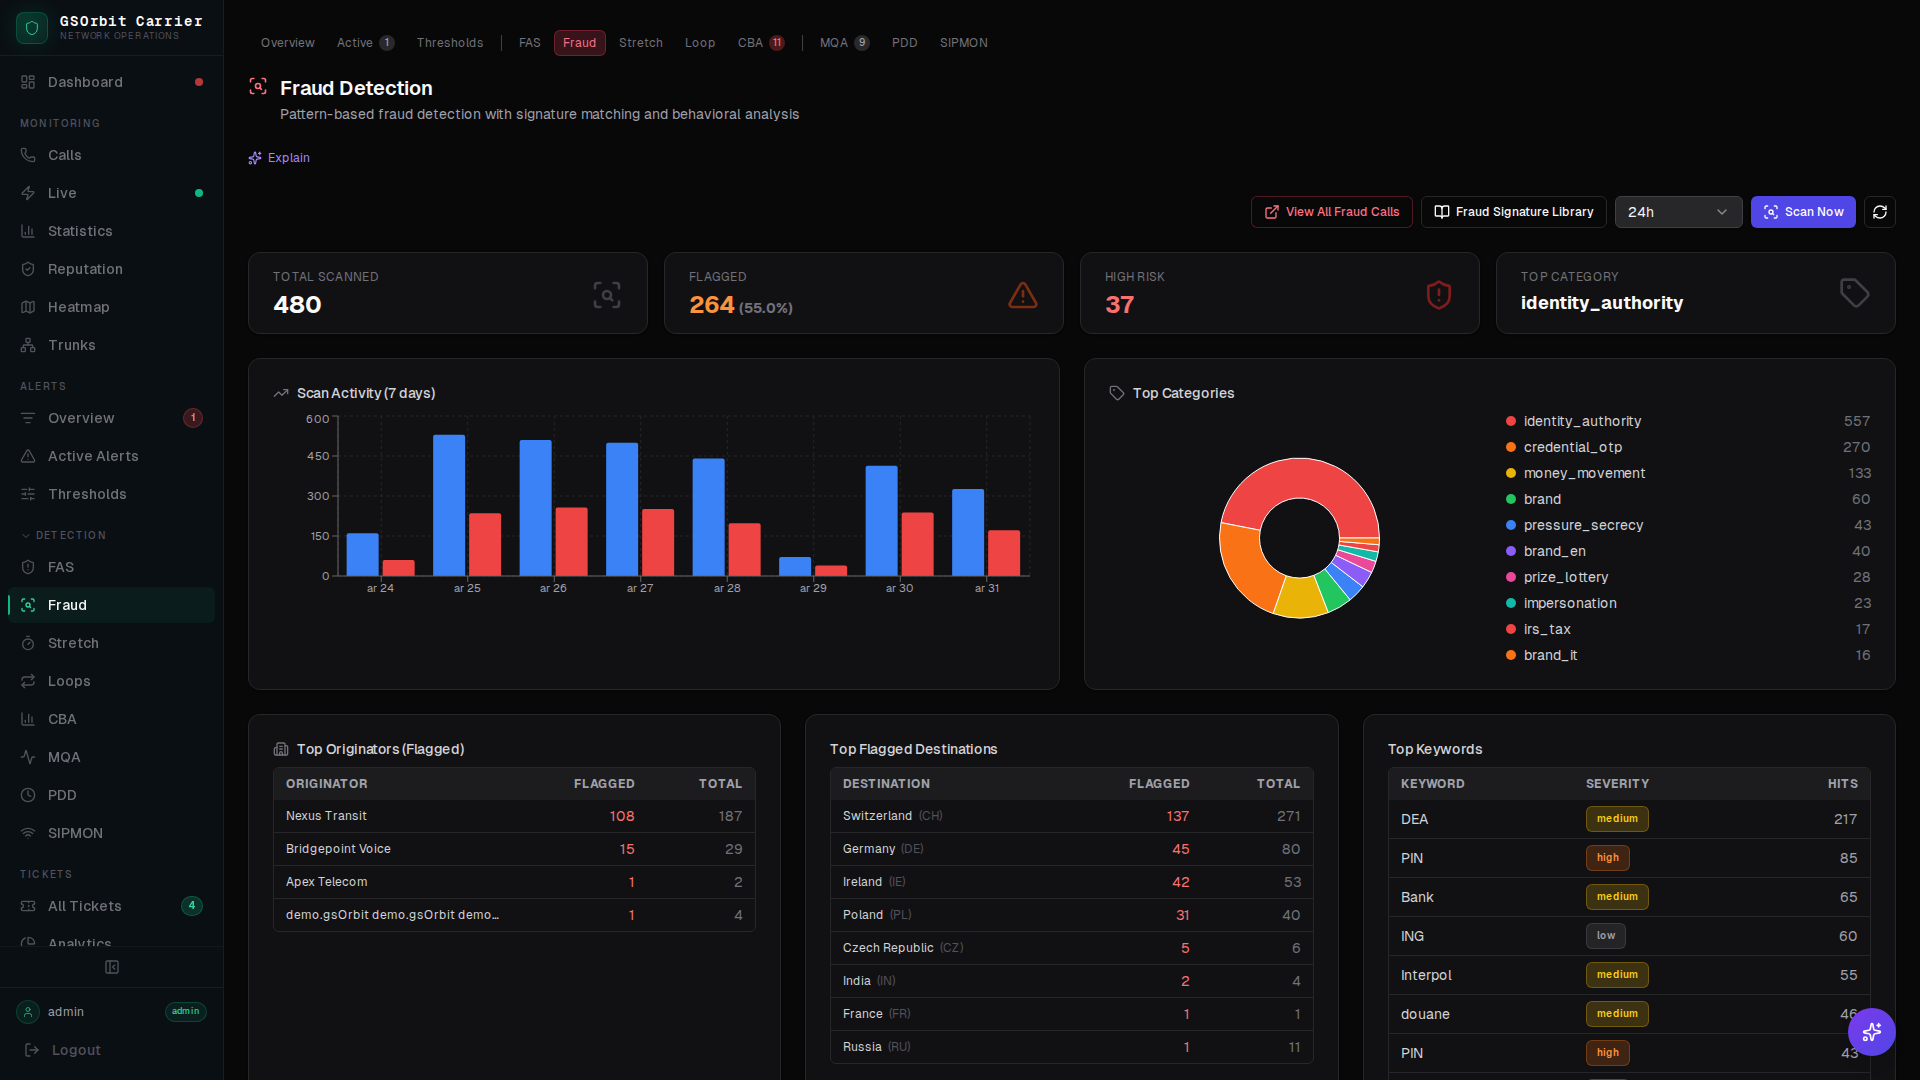Expand the Active alerts filter

pyautogui.click(x=353, y=43)
